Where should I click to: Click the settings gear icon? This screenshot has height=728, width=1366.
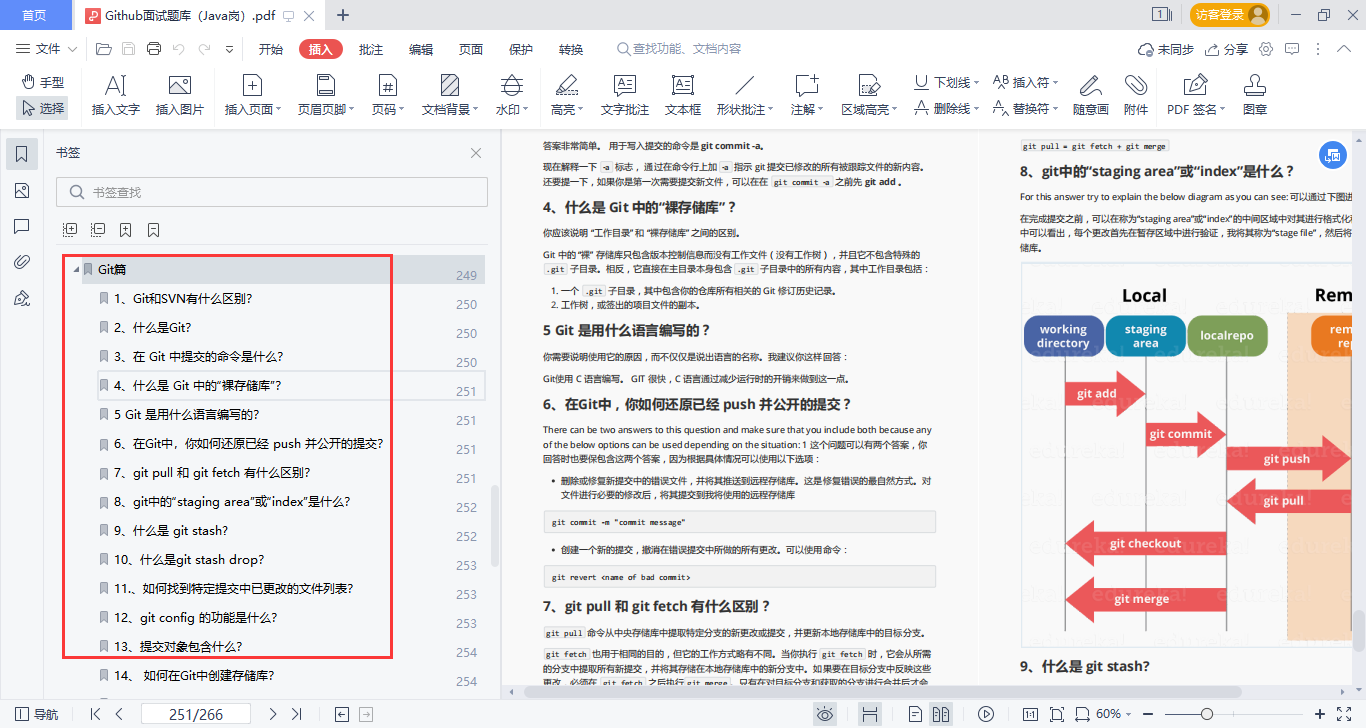click(1266, 49)
